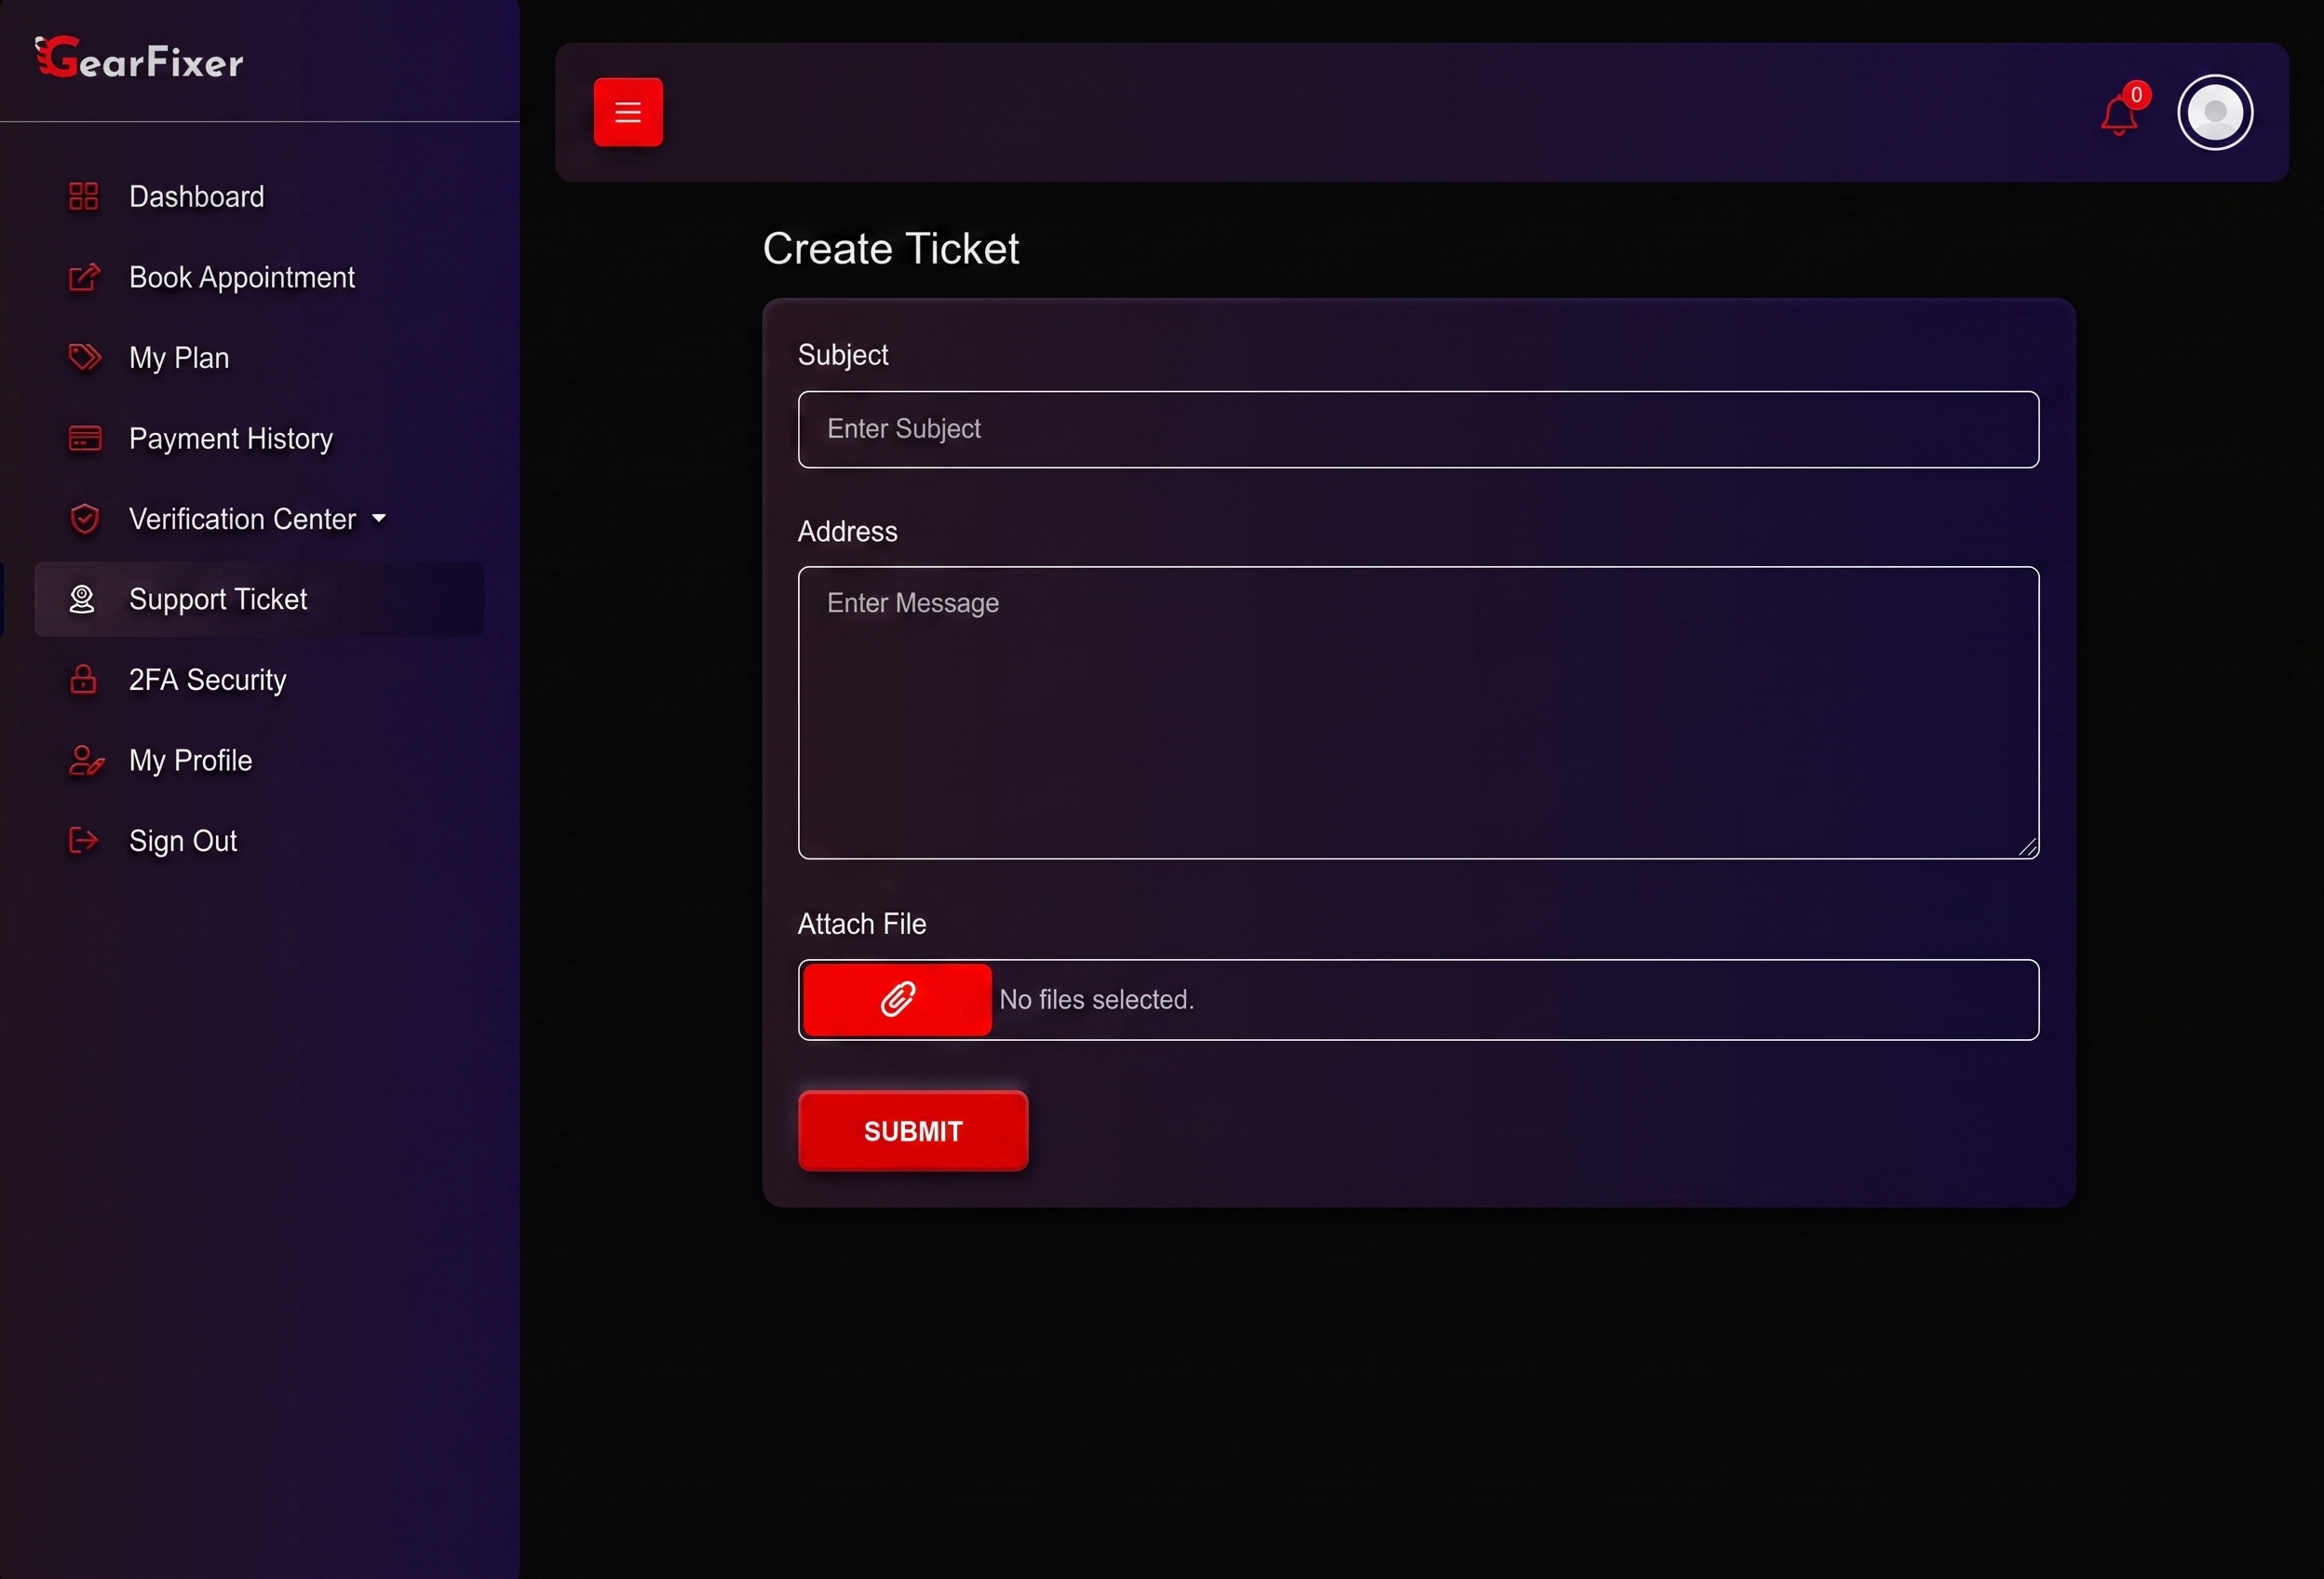Open notifications via the bell icon
Screen dimensions: 2324x1579
(x=2118, y=116)
